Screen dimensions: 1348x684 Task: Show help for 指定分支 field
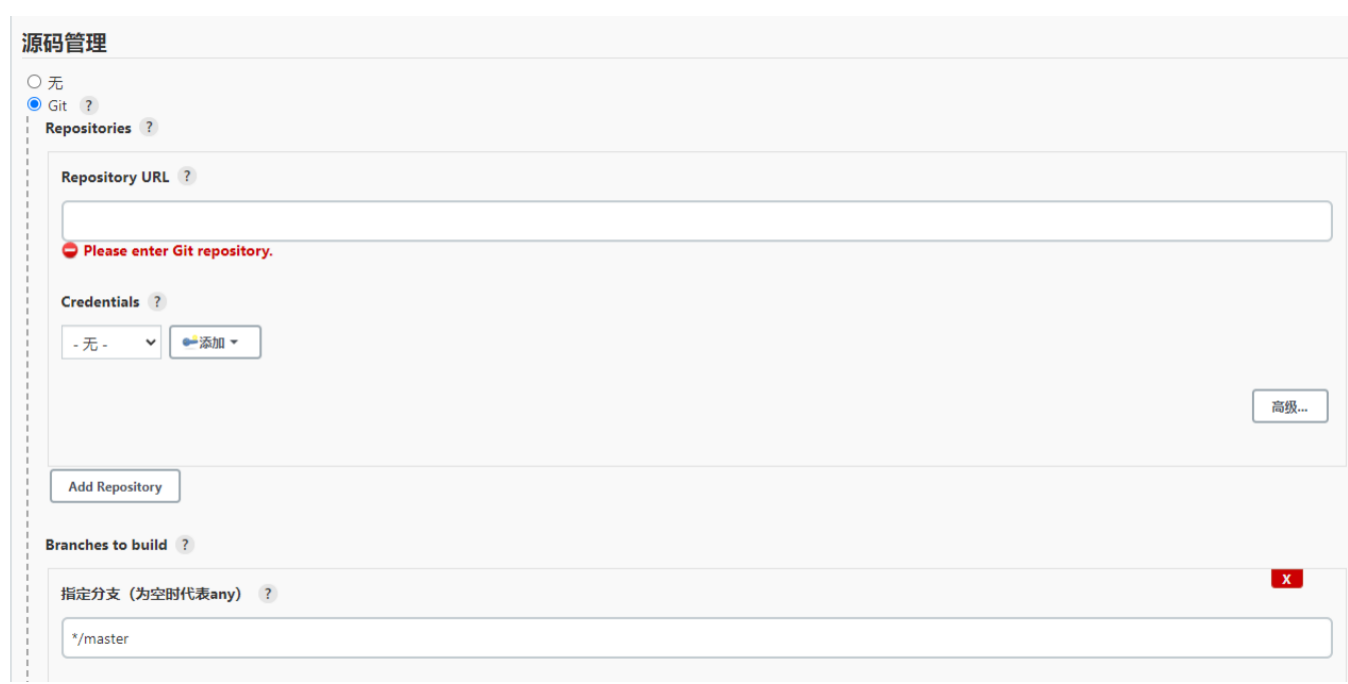pyautogui.click(x=267, y=593)
